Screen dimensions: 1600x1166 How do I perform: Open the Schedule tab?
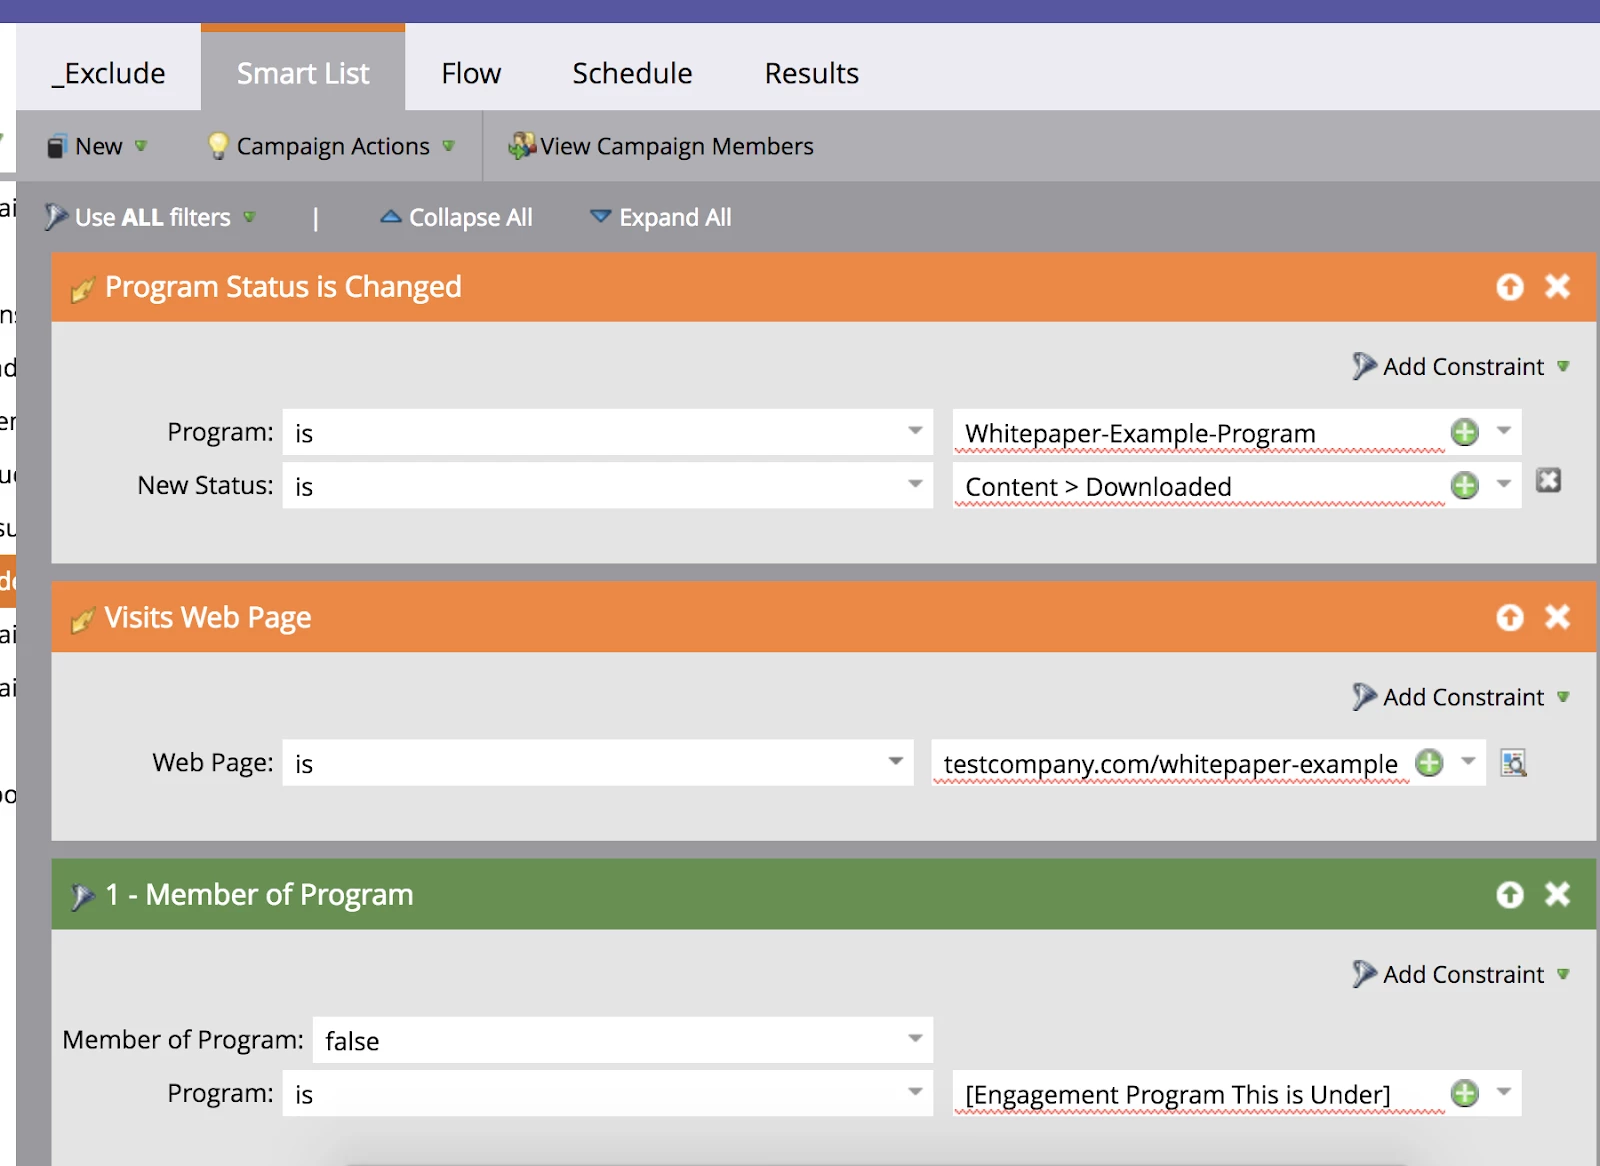tap(632, 73)
